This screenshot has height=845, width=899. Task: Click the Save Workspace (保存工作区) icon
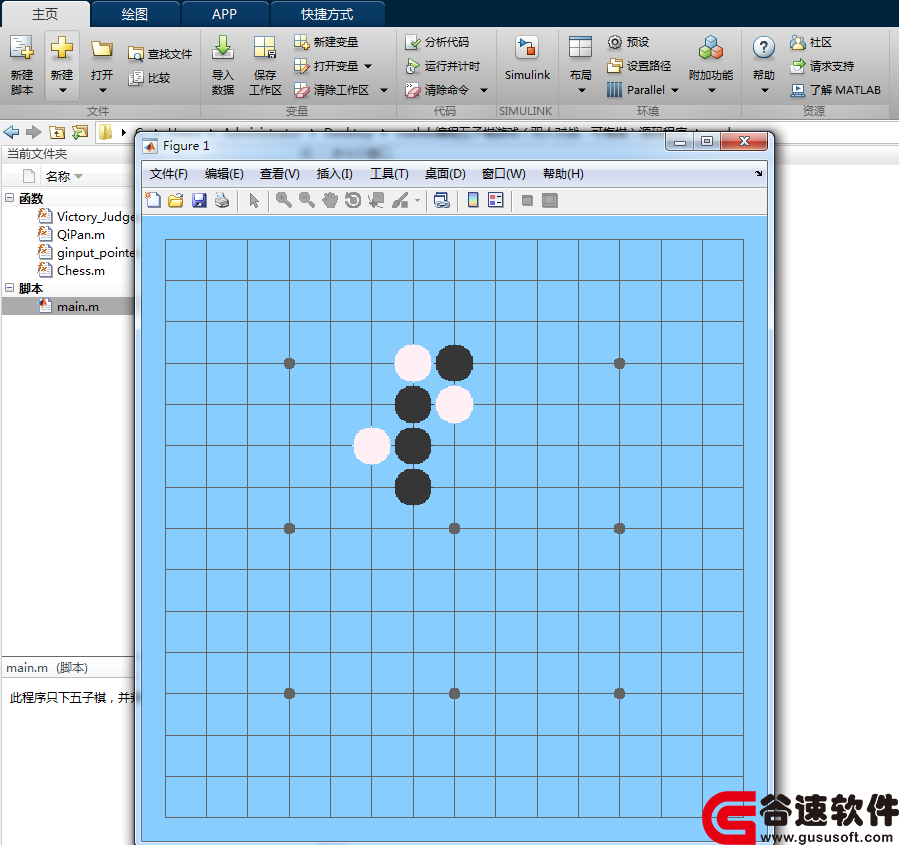pos(265,48)
